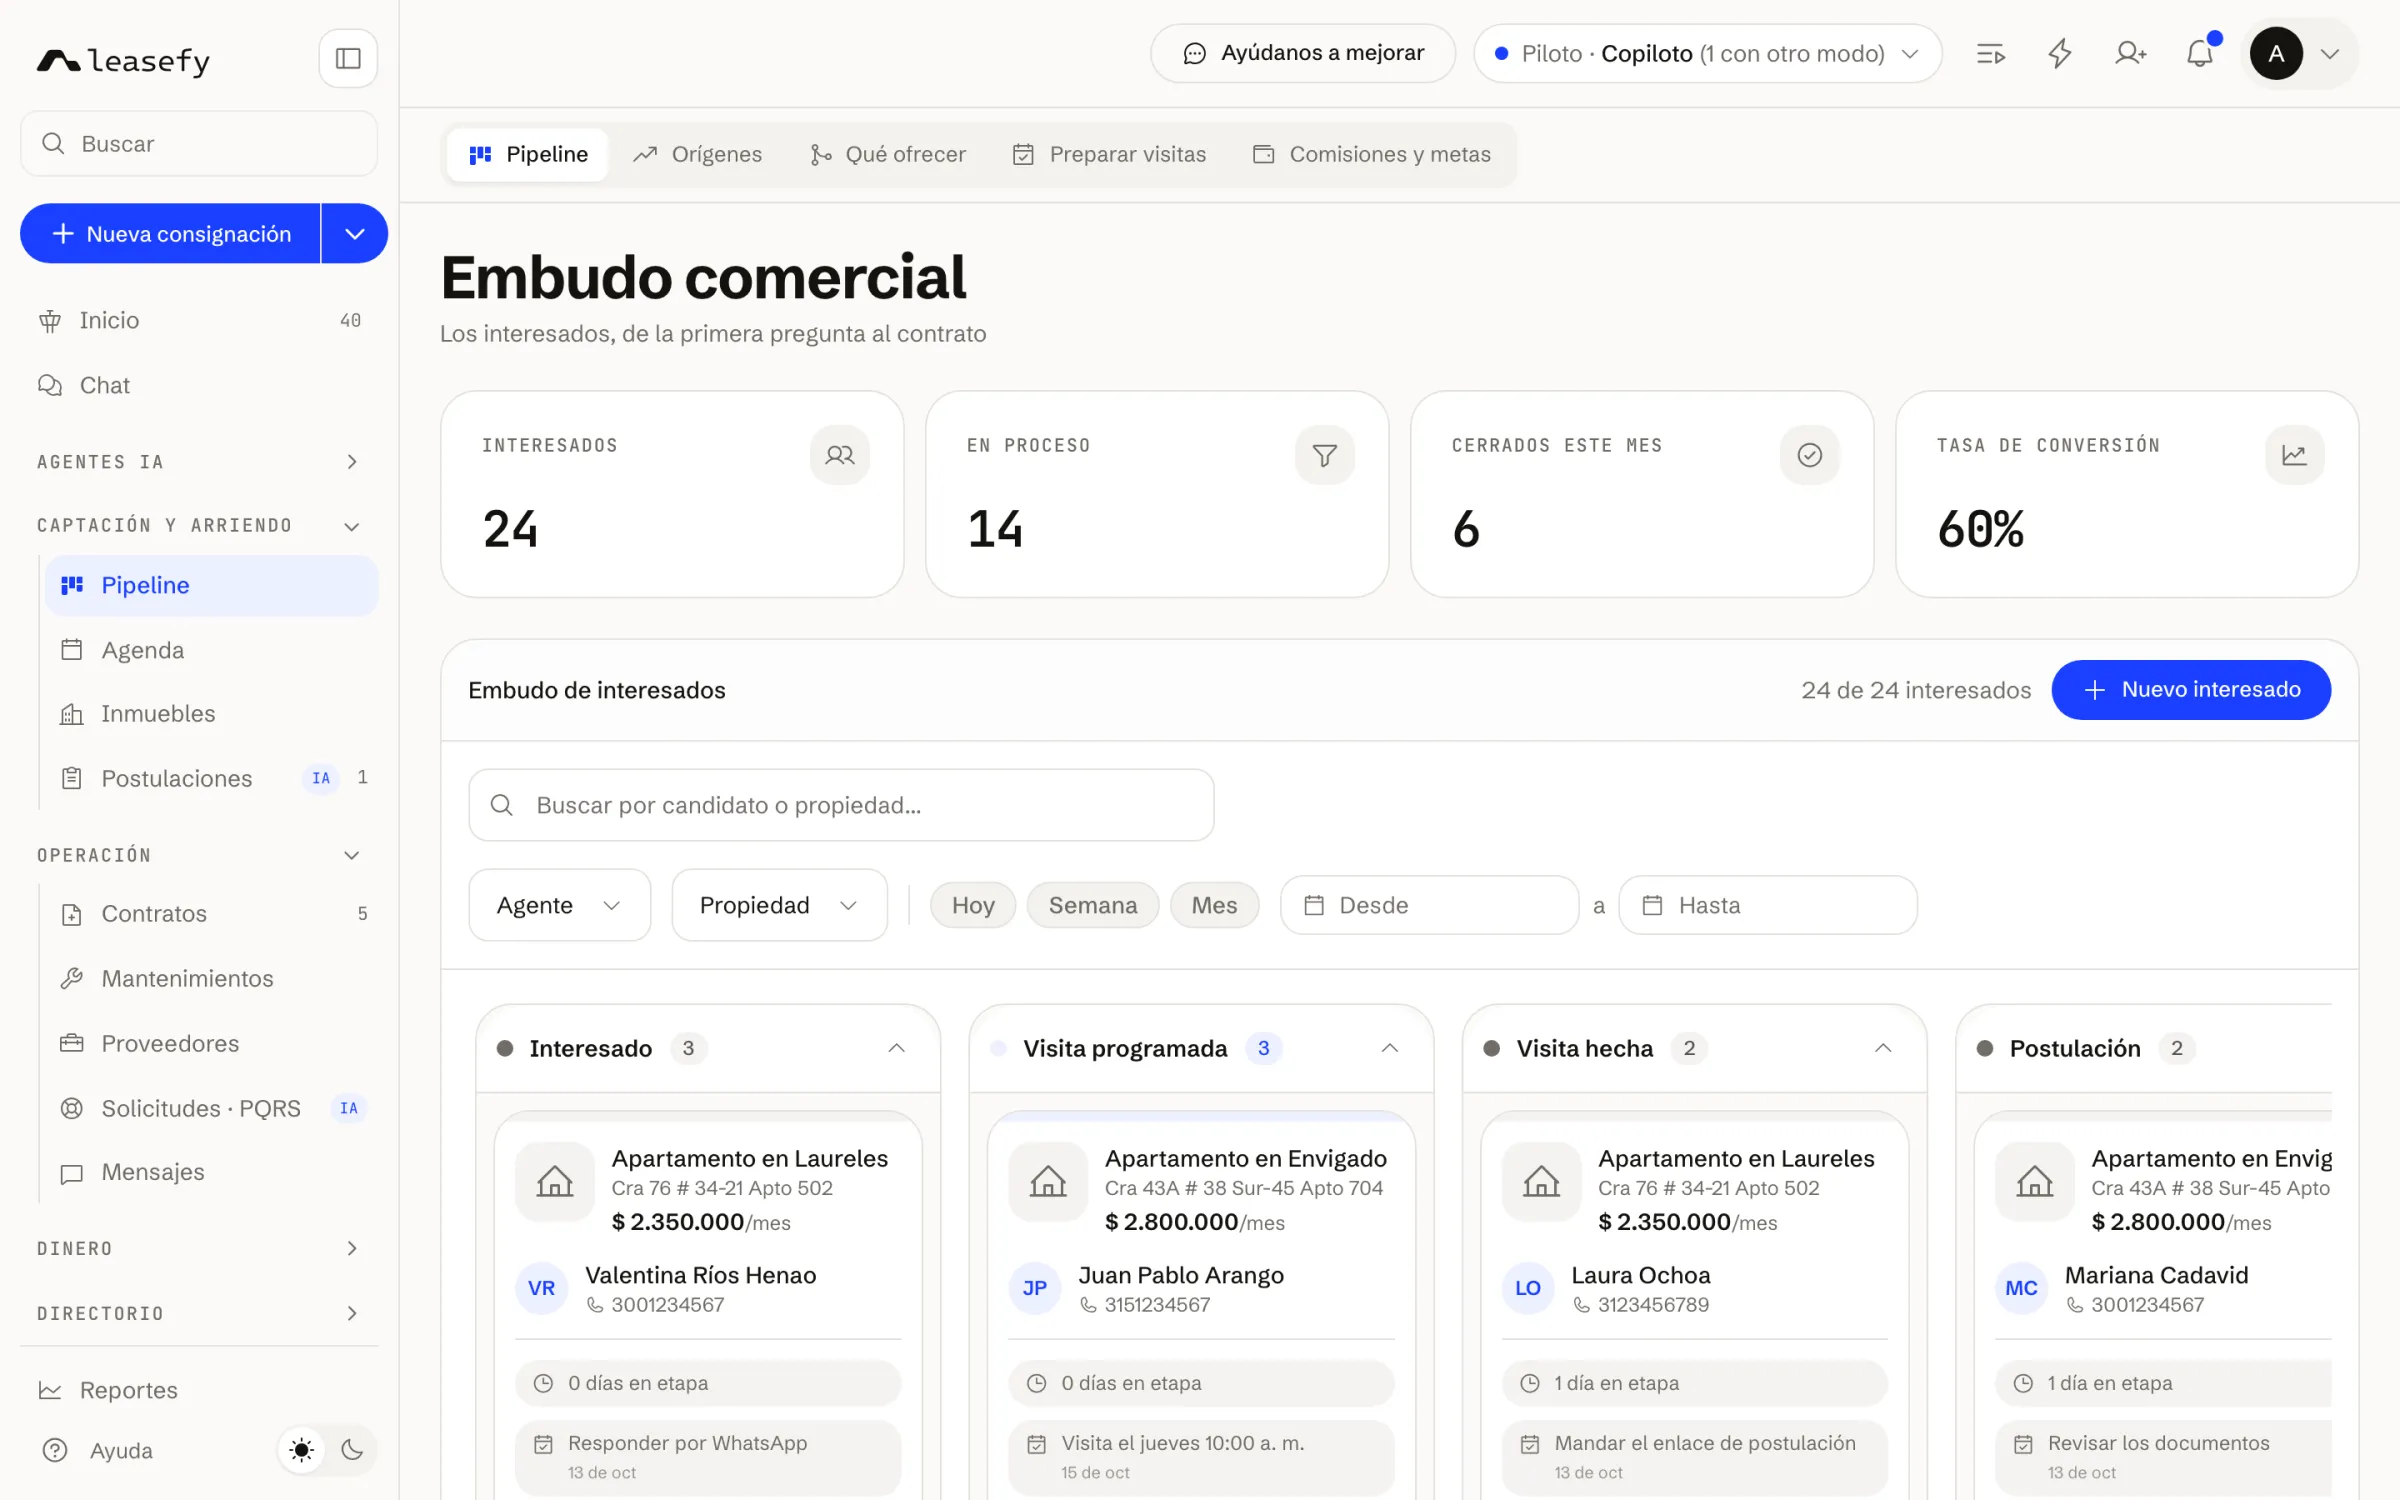
Task: Click the En proceso funnel icon
Action: (x=1325, y=455)
